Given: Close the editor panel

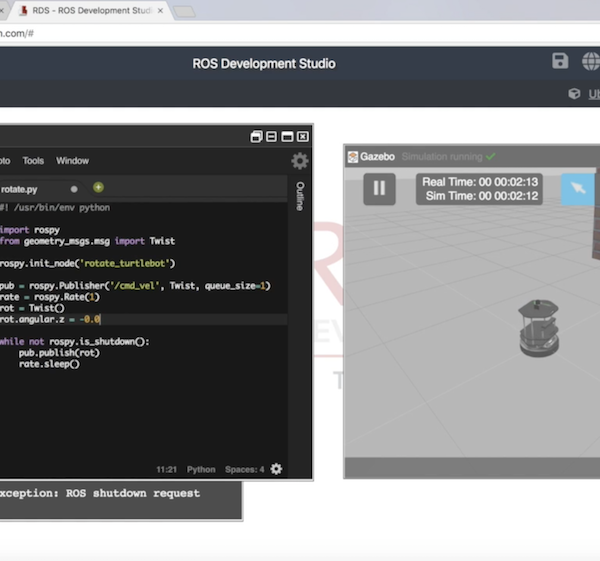Looking at the screenshot, I should click(303, 137).
